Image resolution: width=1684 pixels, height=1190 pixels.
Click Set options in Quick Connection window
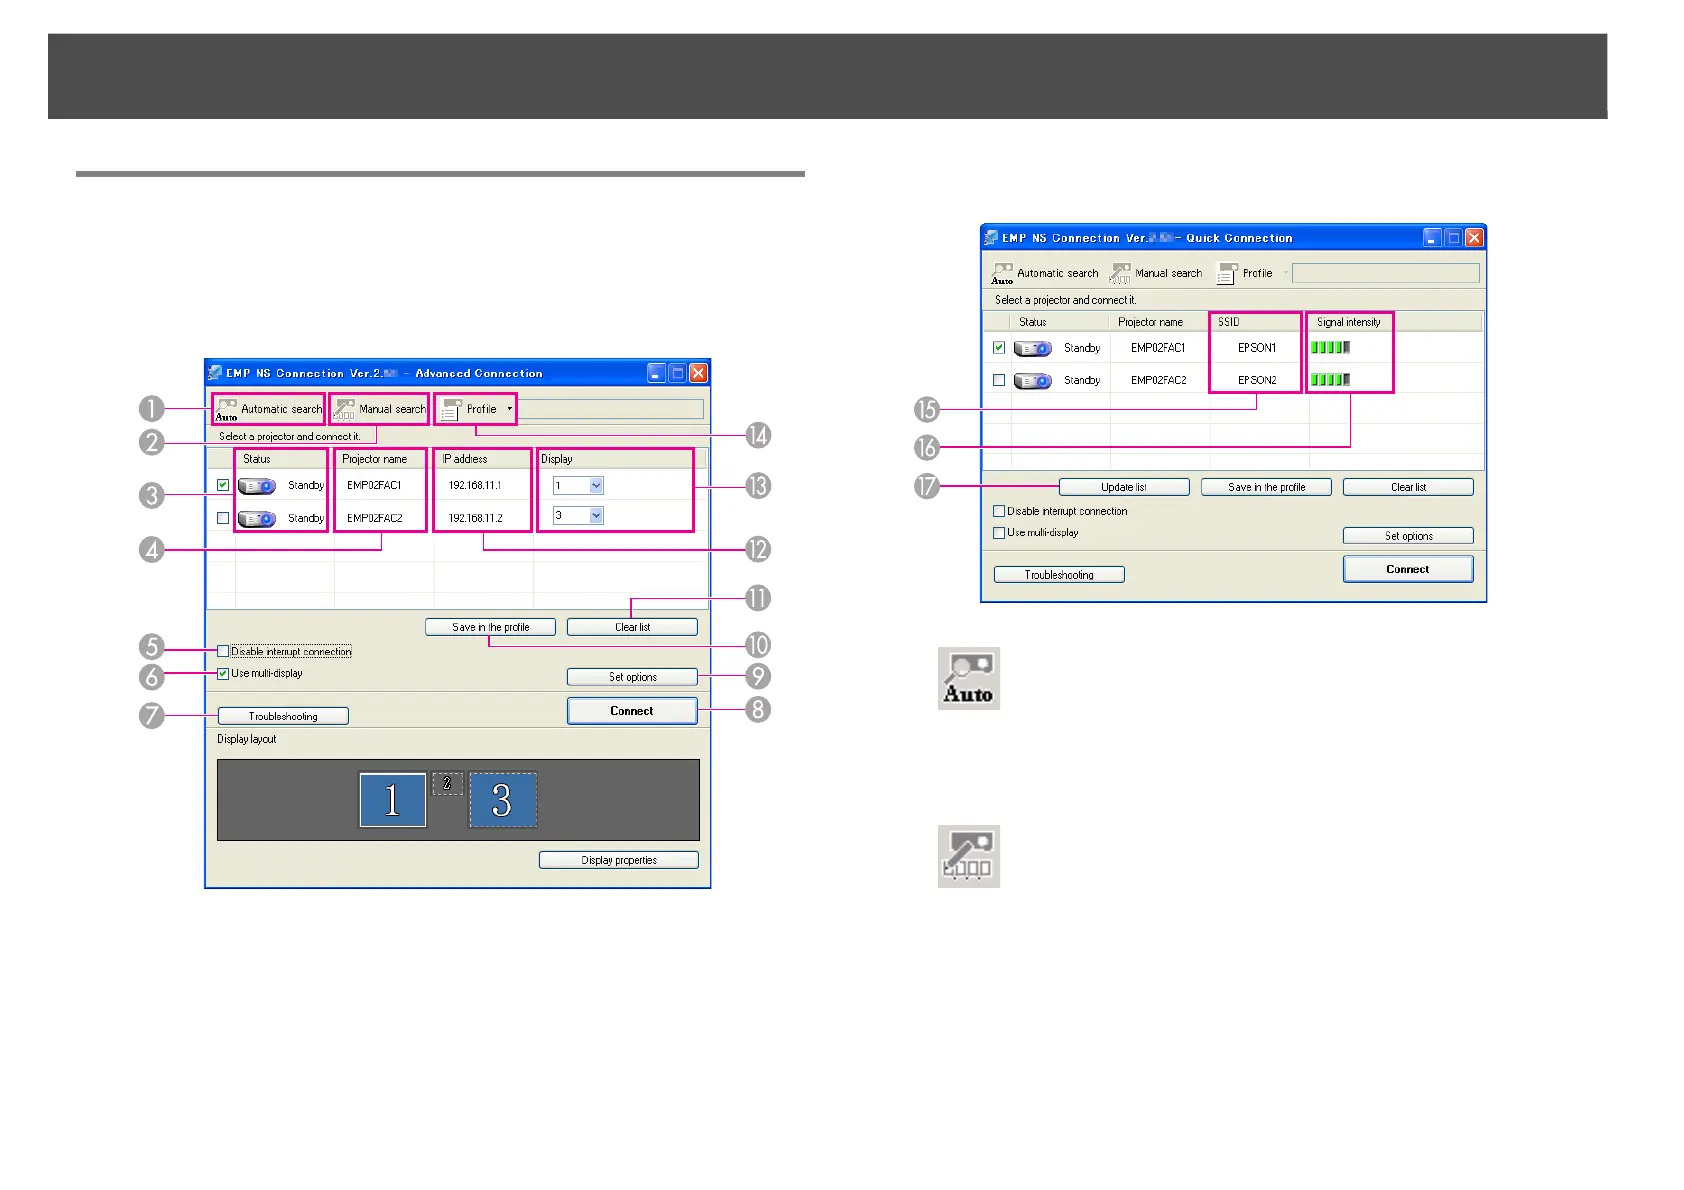point(1408,536)
